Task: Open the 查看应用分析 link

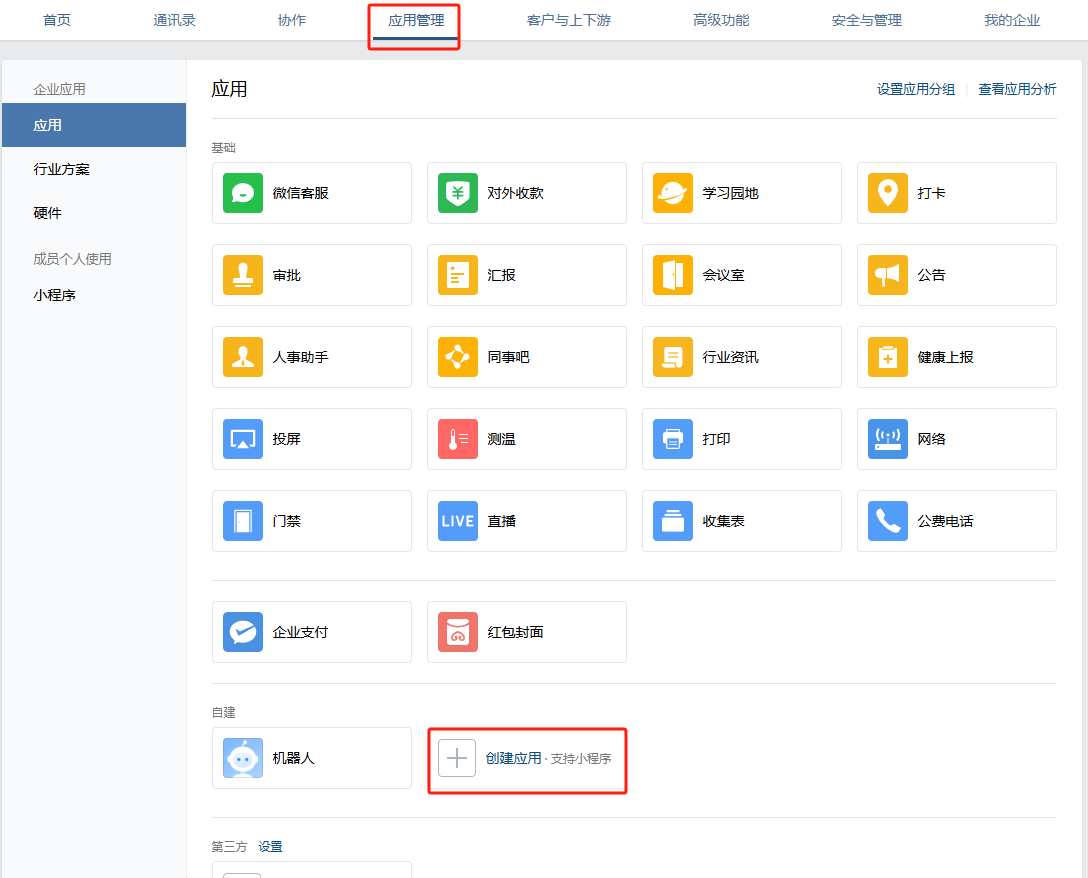Action: 1017,89
